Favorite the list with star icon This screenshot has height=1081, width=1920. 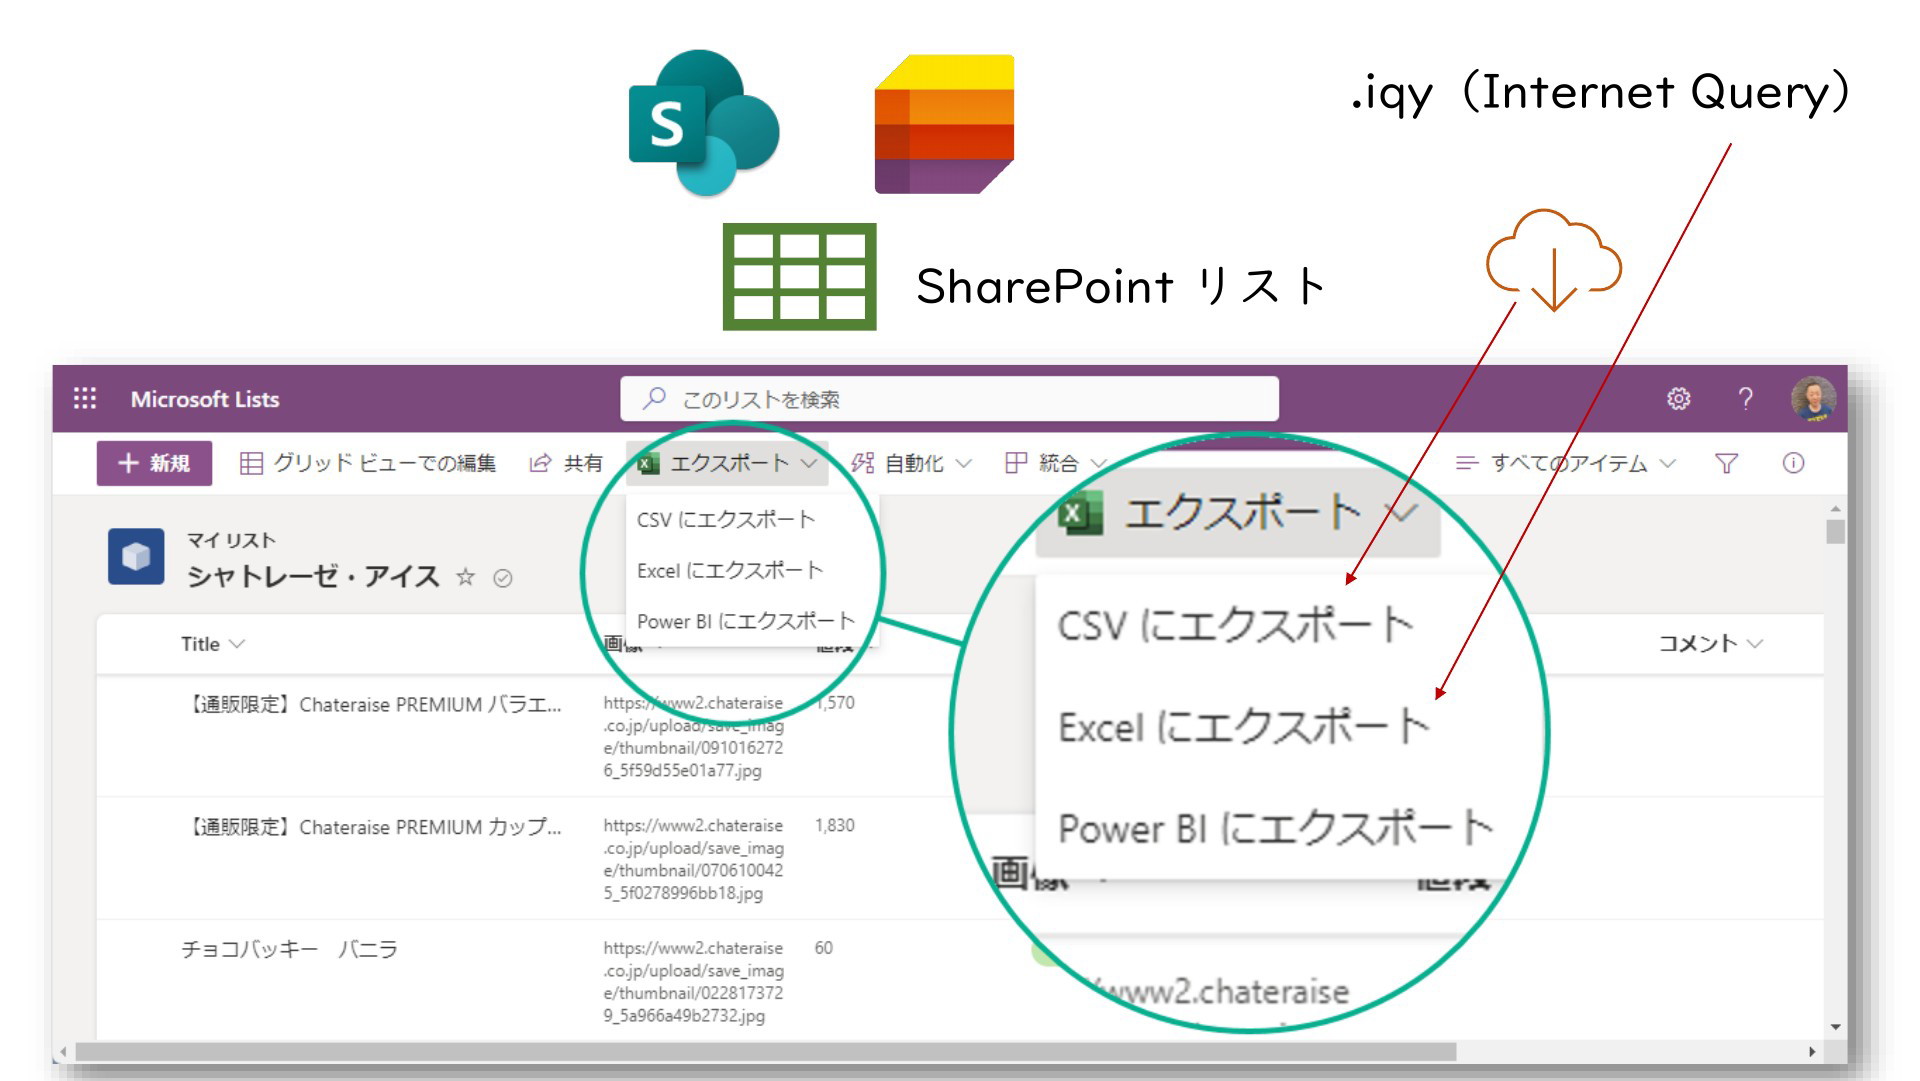tap(465, 577)
